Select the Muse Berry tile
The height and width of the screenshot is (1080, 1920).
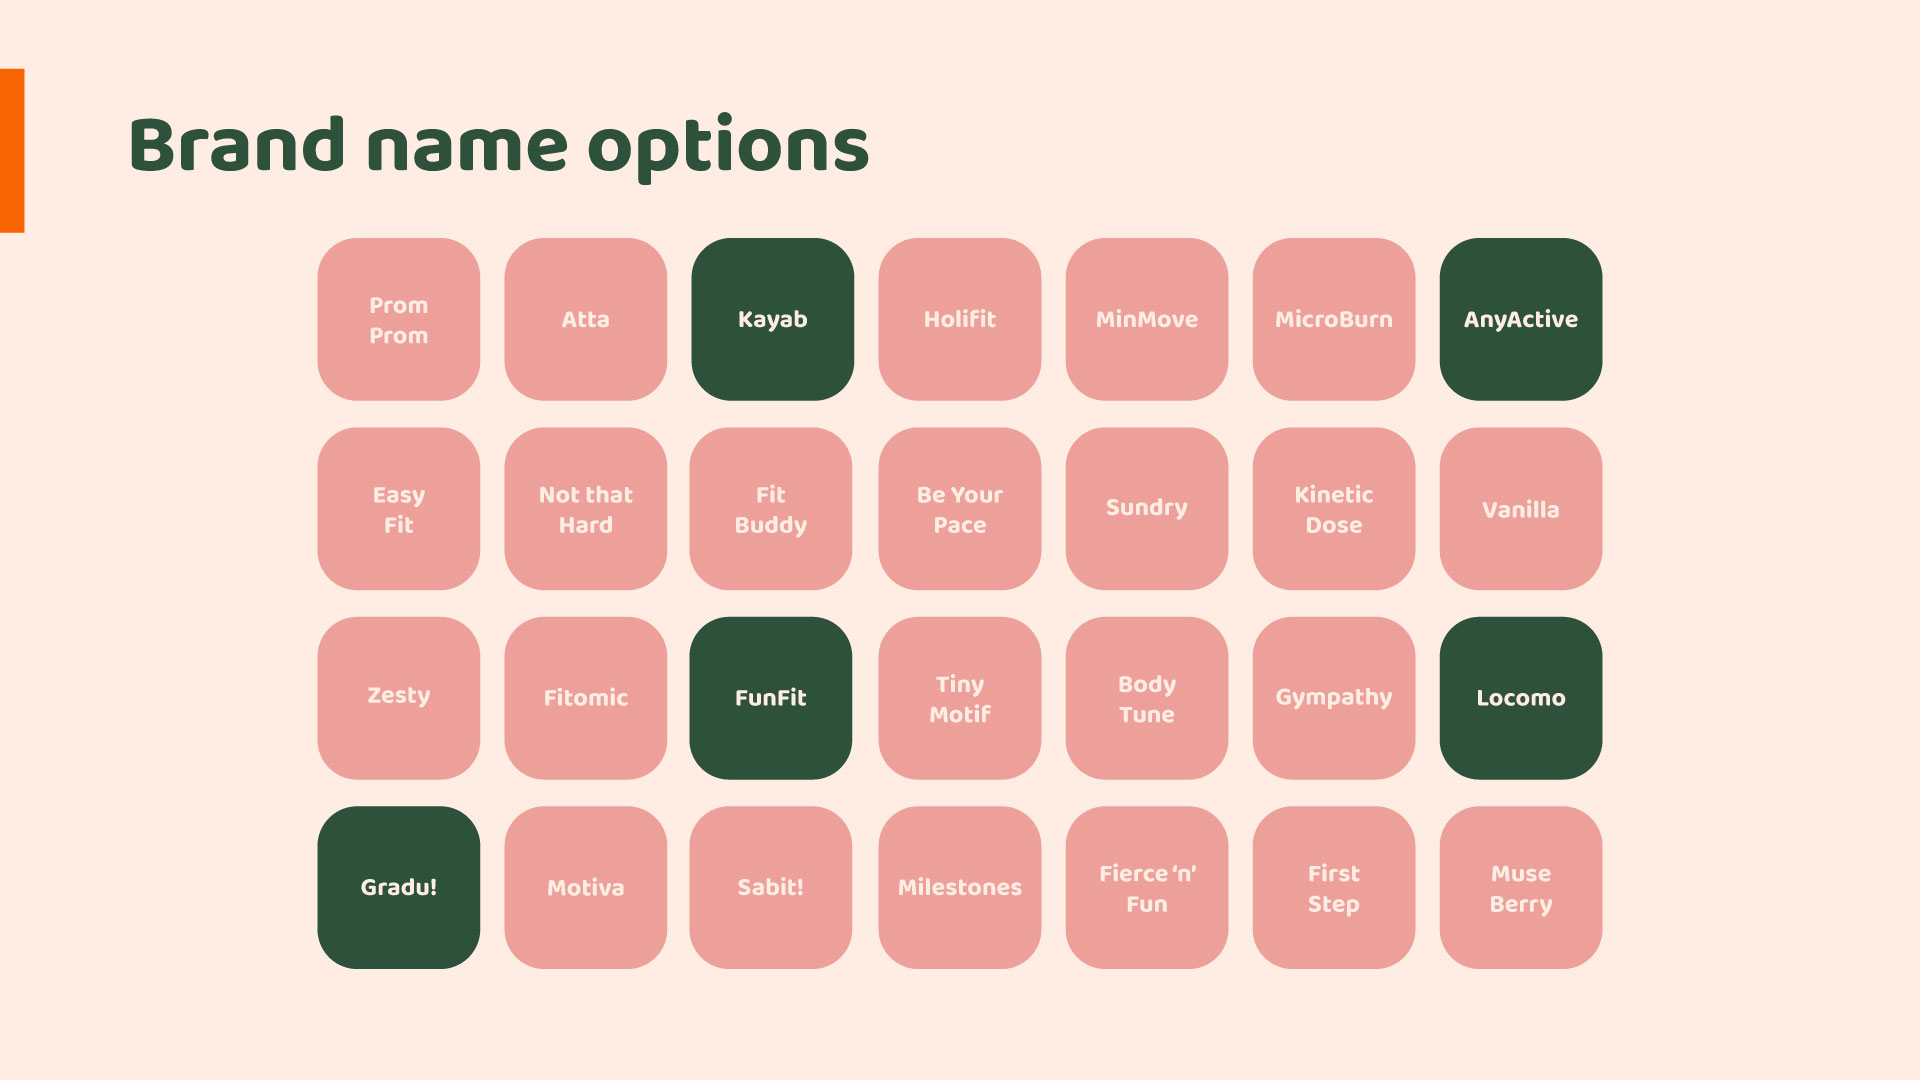point(1520,887)
